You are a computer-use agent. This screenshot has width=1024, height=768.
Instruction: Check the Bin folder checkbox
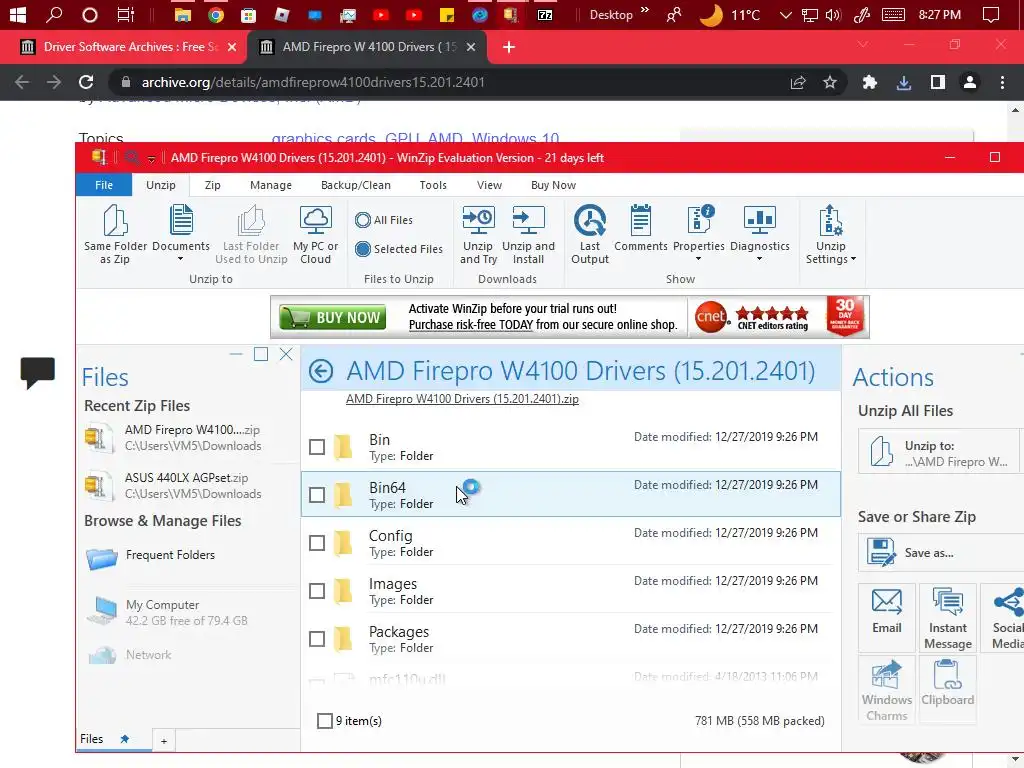(x=317, y=447)
